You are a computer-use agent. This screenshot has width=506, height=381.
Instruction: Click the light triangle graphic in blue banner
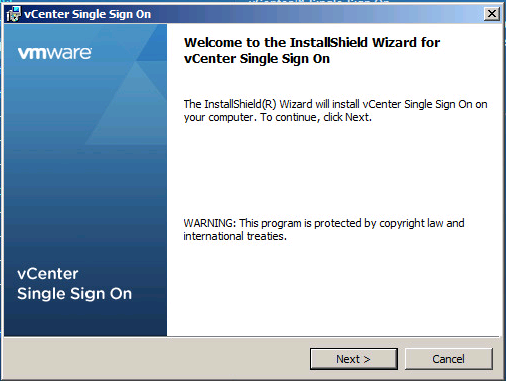[130, 110]
